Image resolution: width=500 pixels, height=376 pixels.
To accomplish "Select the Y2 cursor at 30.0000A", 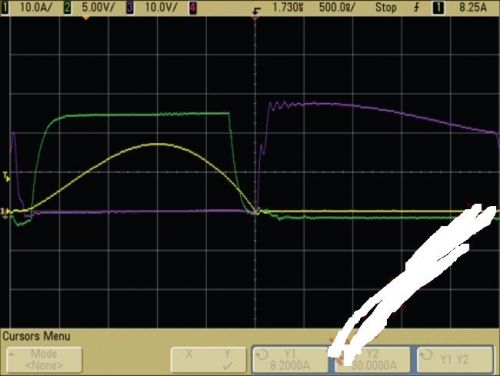I will pyautogui.click(x=372, y=359).
